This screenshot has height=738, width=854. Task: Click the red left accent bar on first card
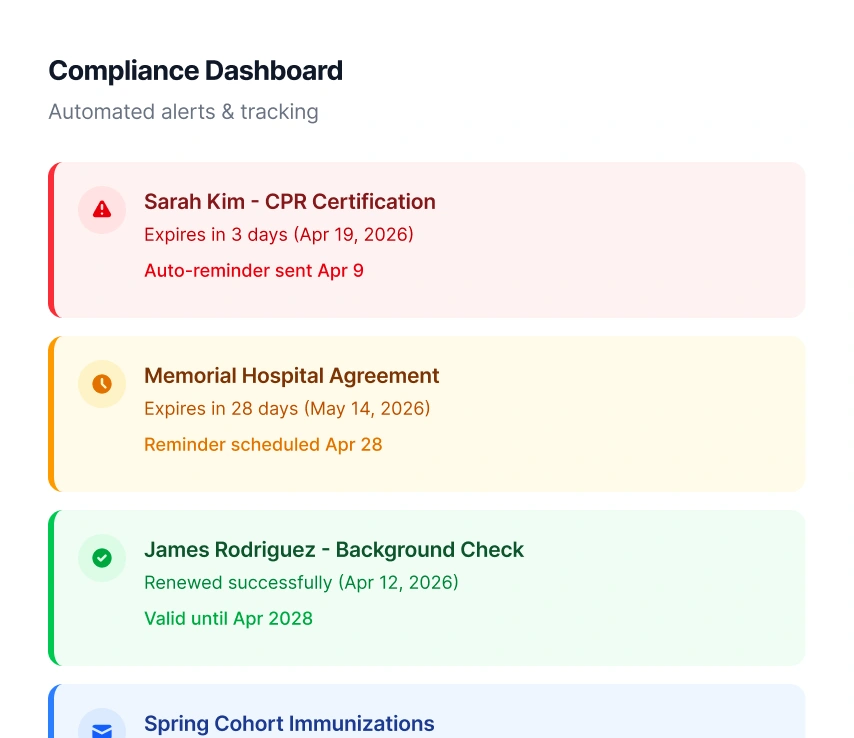point(51,240)
